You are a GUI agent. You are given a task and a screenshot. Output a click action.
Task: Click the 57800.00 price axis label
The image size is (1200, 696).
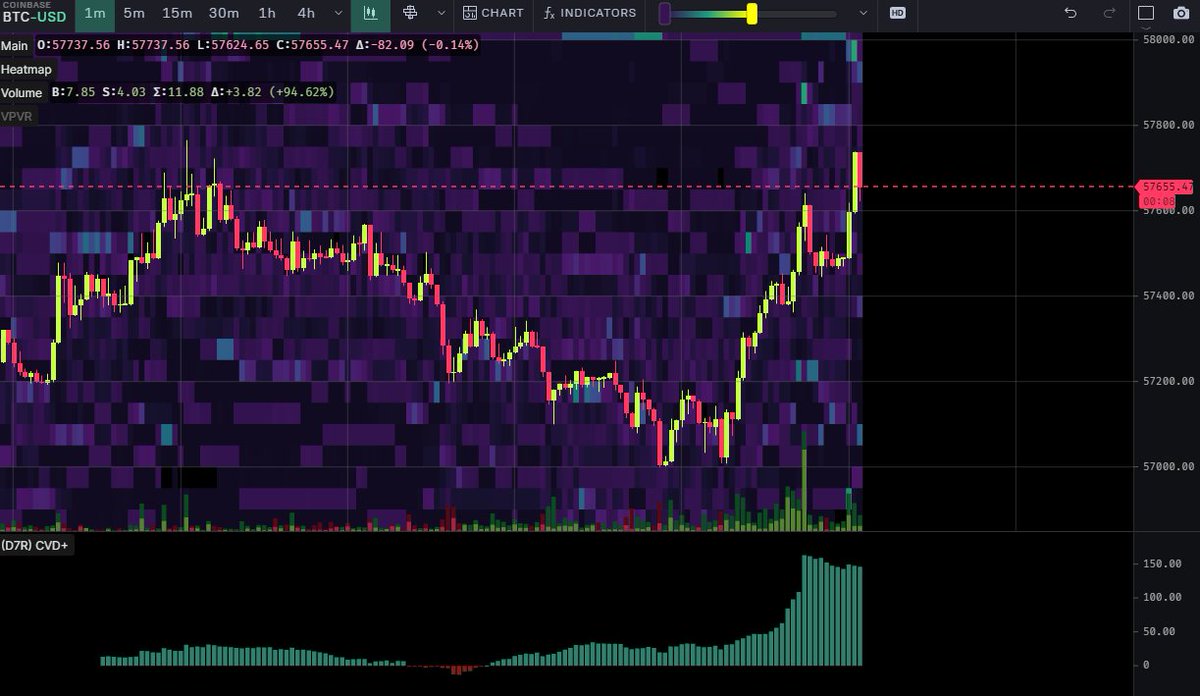tap(1167, 125)
